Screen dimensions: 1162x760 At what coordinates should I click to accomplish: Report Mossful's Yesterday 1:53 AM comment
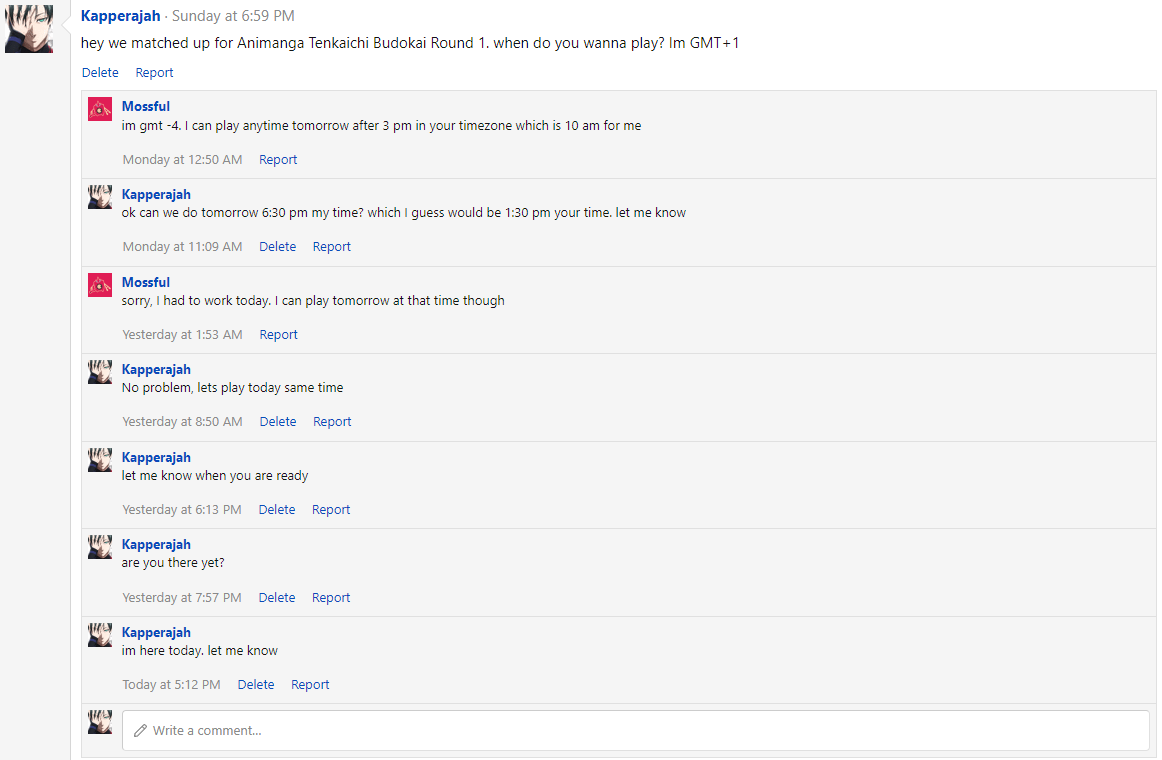(278, 334)
